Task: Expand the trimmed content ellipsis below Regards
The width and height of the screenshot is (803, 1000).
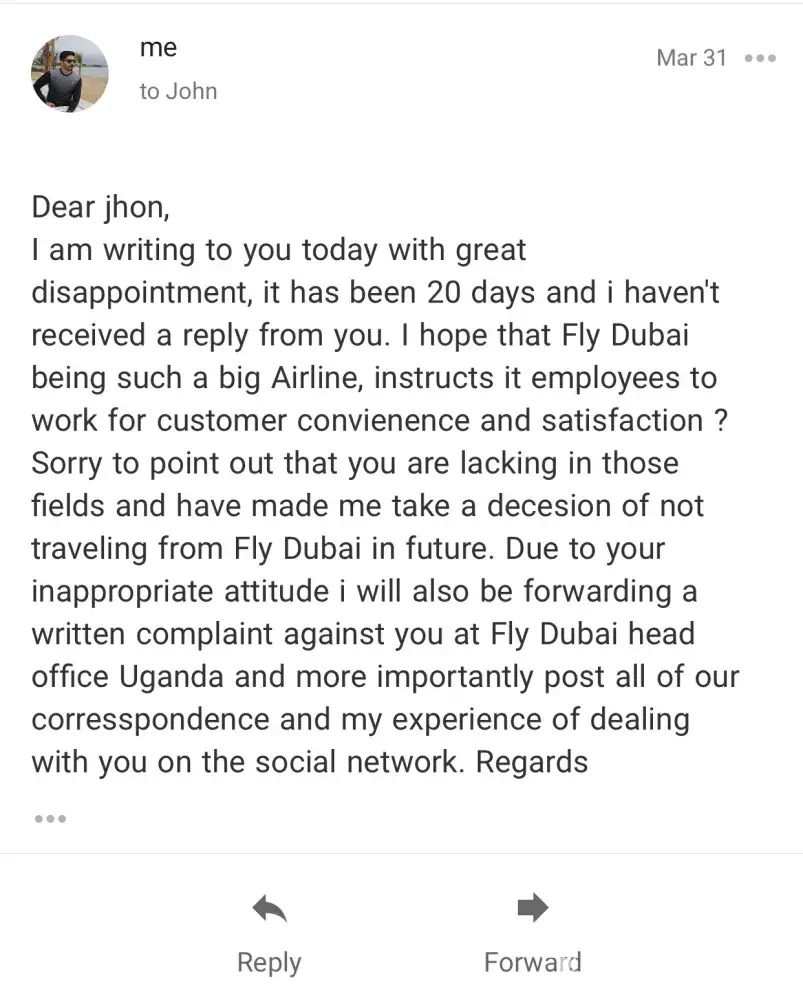Action: tap(50, 818)
